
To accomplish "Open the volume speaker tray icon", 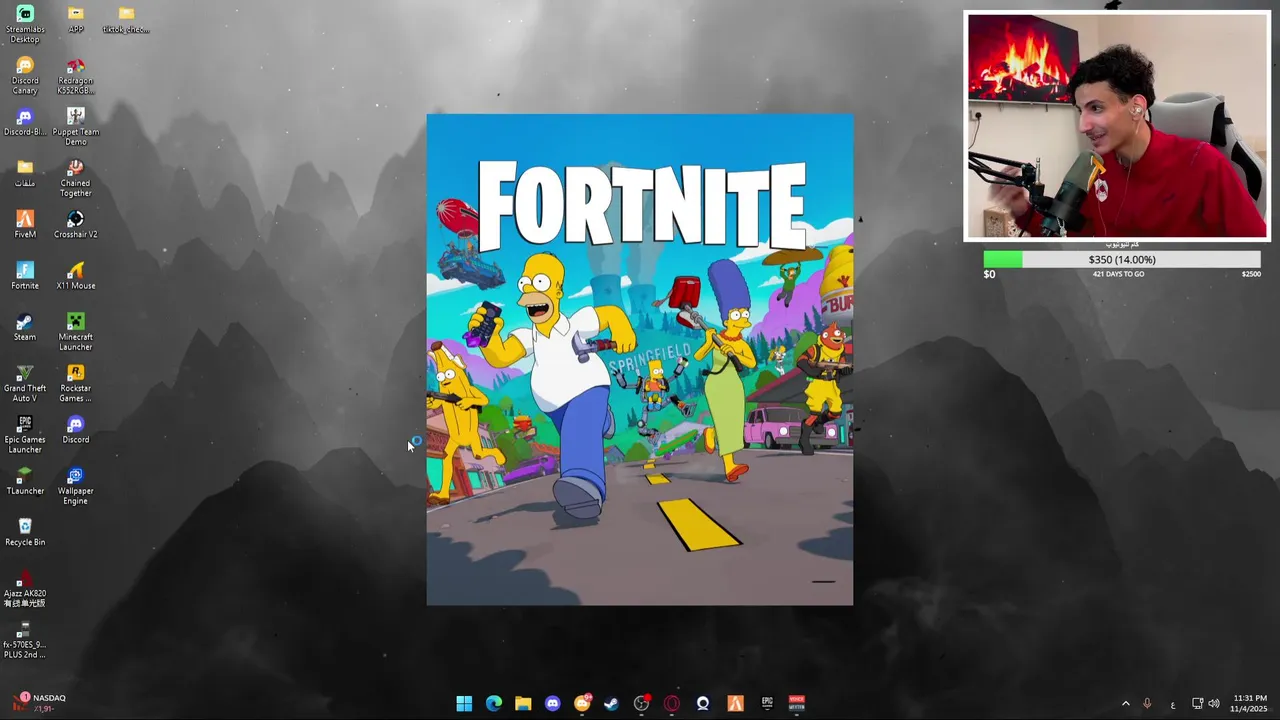I will pyautogui.click(x=1215, y=703).
